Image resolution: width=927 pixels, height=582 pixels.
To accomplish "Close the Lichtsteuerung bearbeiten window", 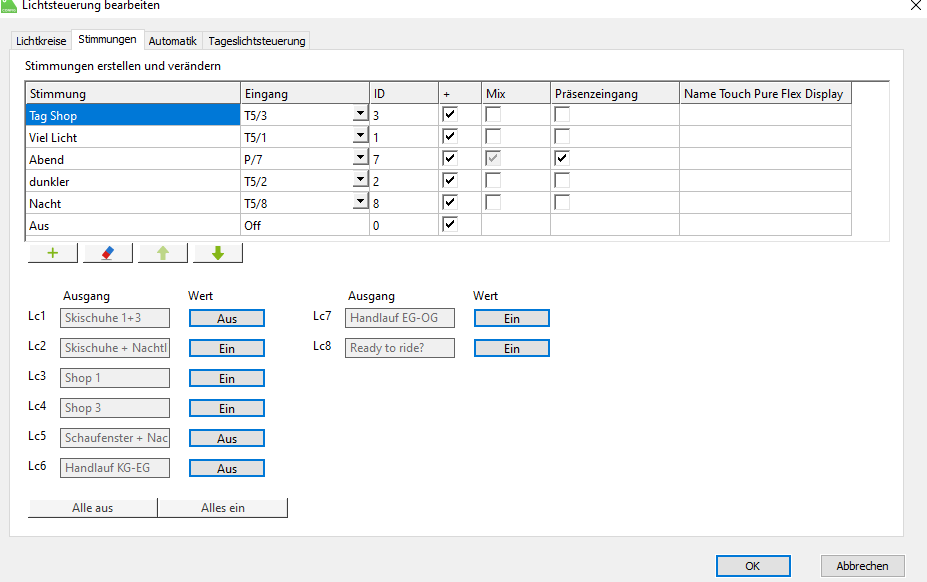I will click(916, 6).
